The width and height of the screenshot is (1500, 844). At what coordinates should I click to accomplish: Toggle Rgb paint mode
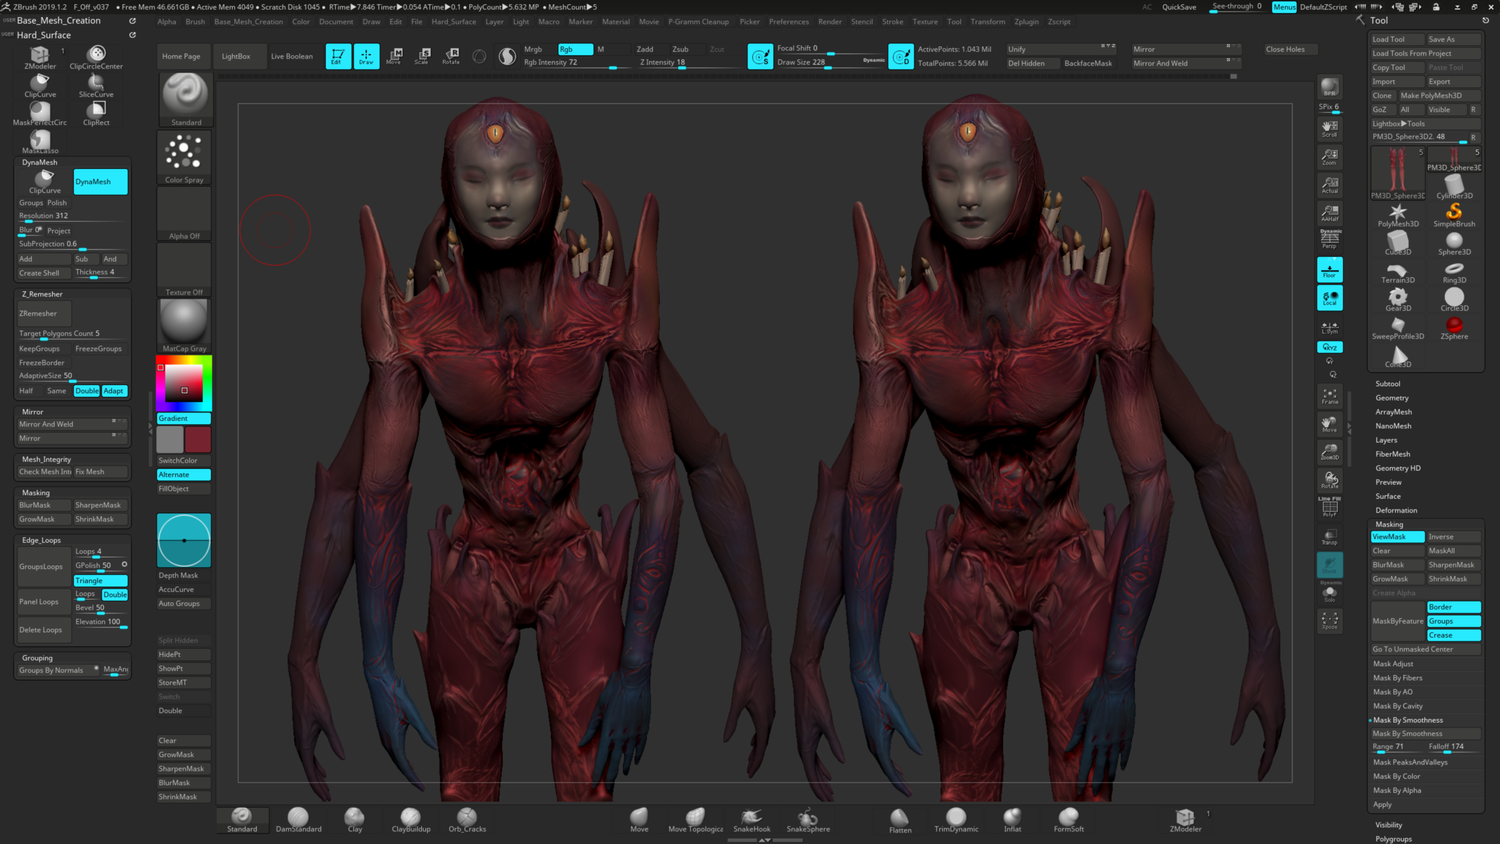tap(574, 49)
